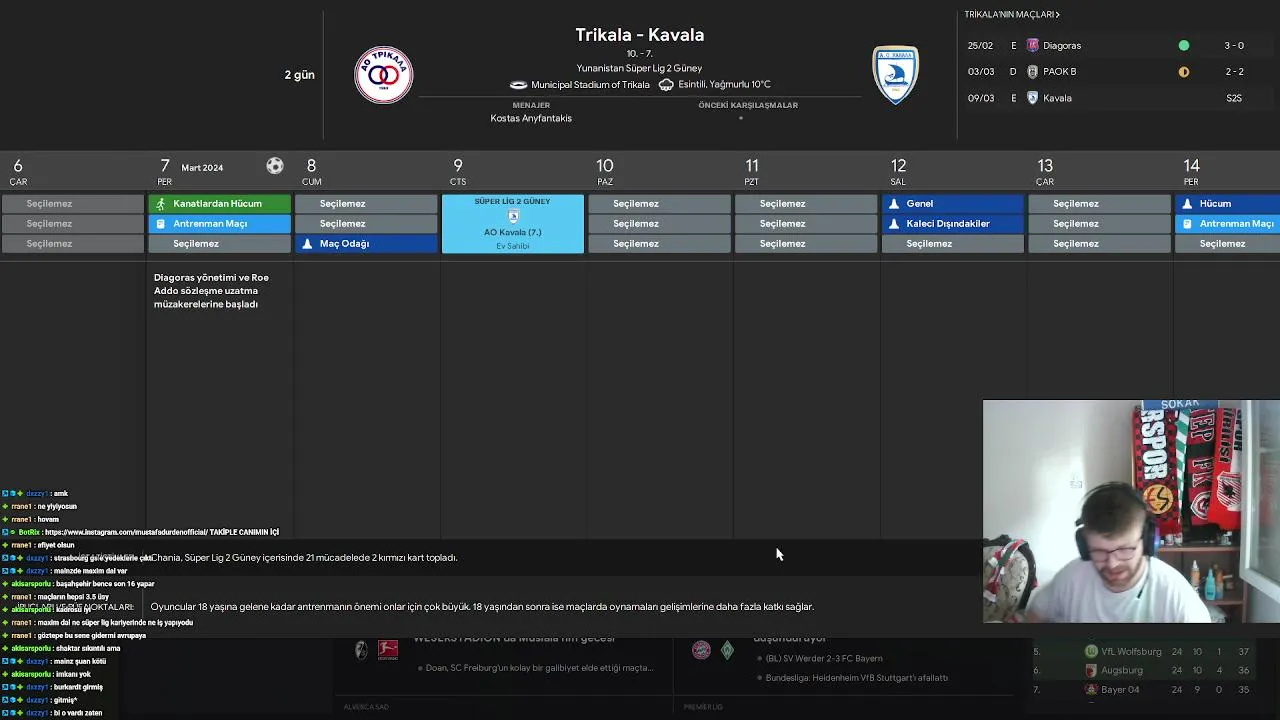Click the cone icon on Genel session
Screen dimensions: 1280x720
pos(894,203)
